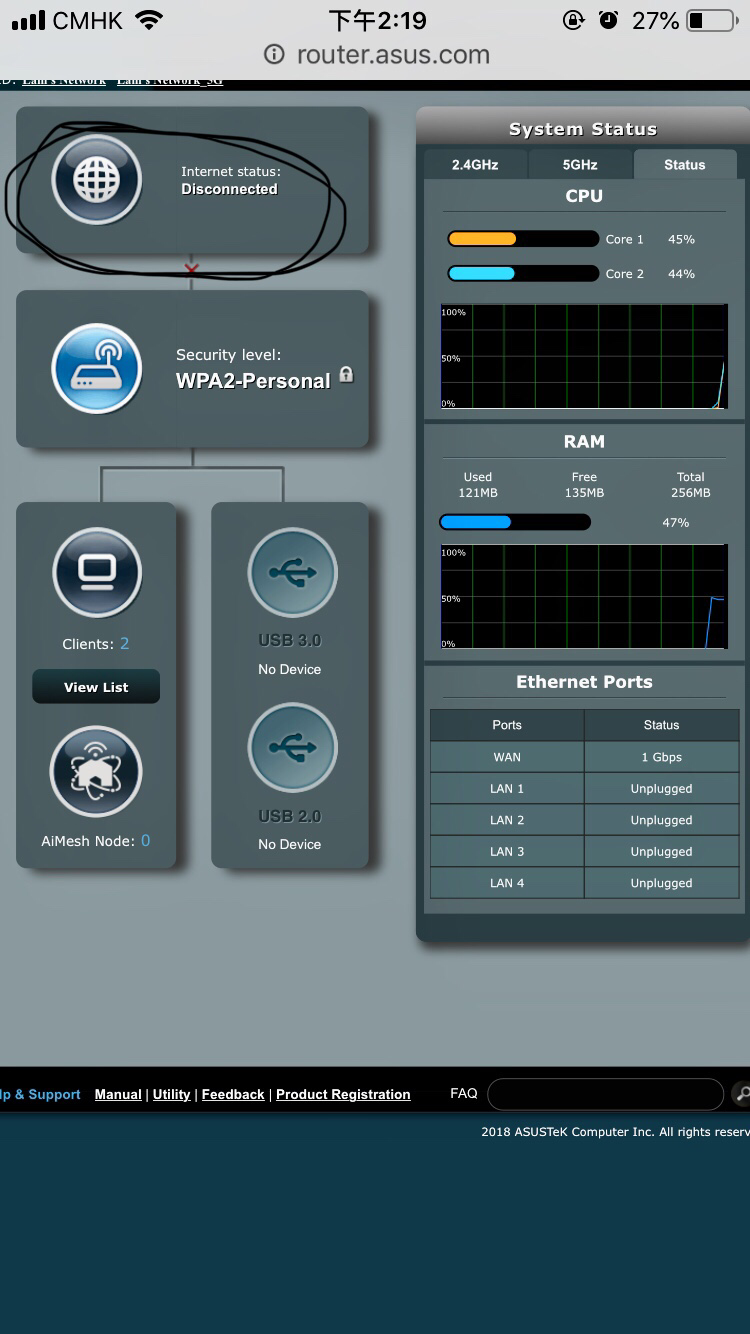Select the LAN 1 row
Screen dimensions: 750x1334
pyautogui.click(x=584, y=789)
